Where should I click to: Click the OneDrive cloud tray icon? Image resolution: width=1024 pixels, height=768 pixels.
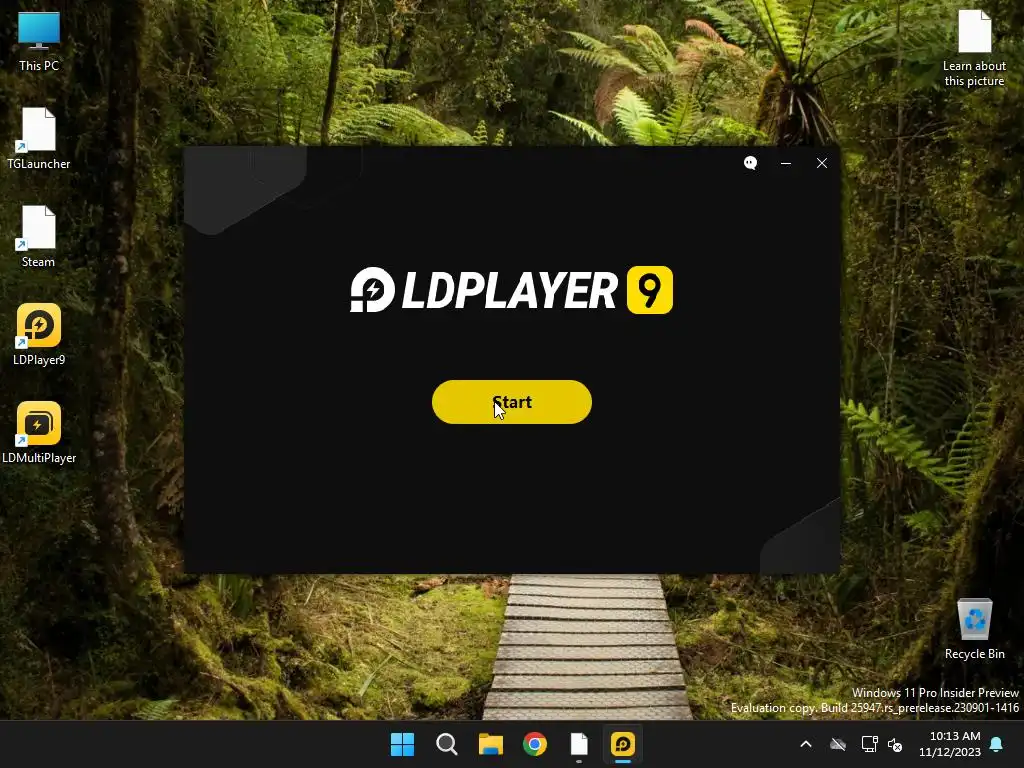click(838, 744)
